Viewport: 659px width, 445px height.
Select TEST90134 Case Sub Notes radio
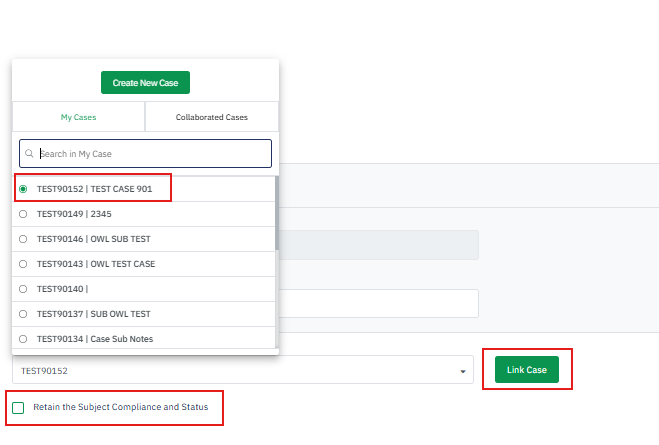point(23,339)
